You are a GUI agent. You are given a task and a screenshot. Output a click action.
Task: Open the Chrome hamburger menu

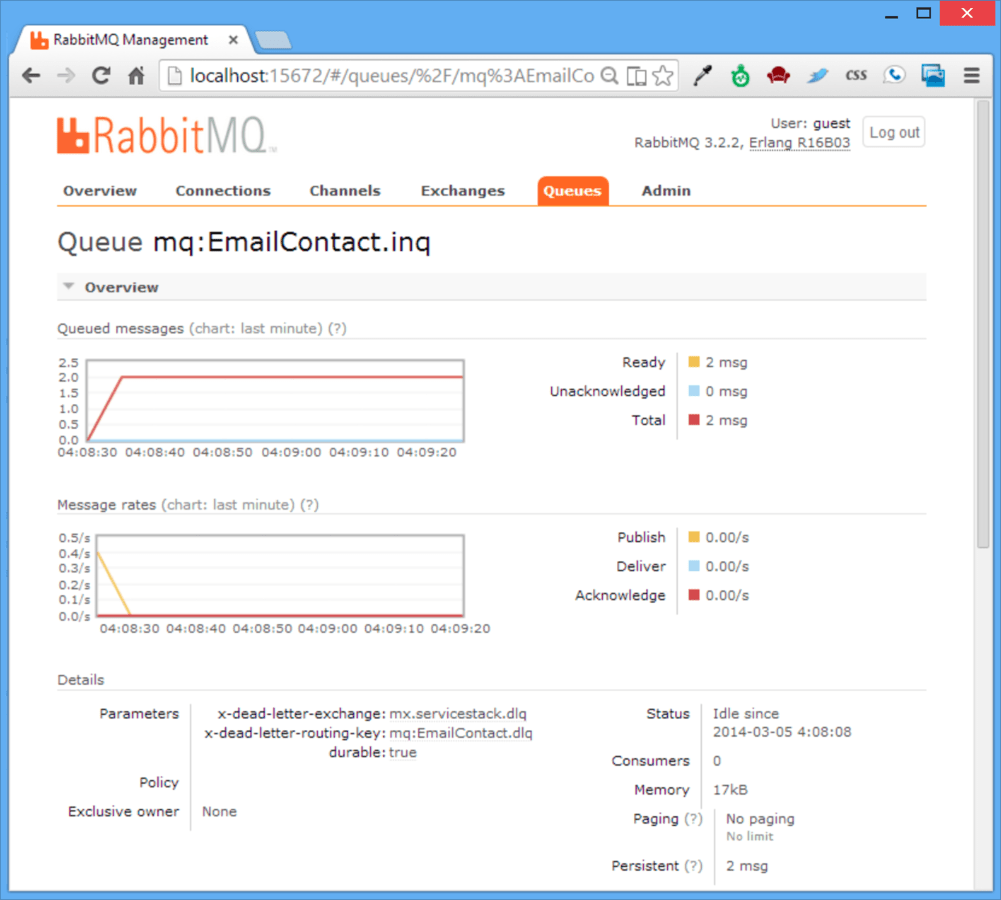click(x=971, y=75)
